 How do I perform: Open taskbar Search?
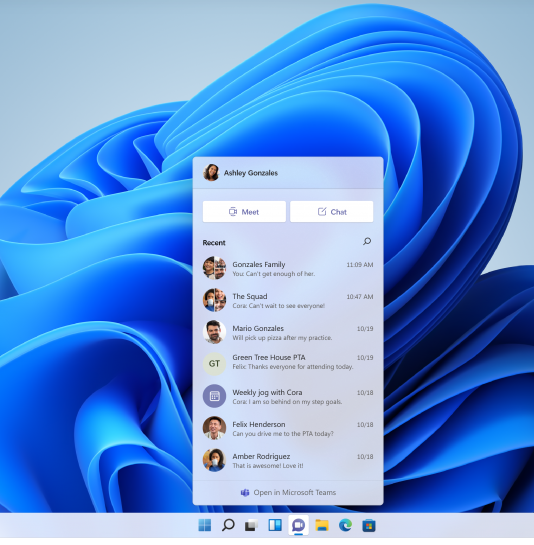pos(228,525)
